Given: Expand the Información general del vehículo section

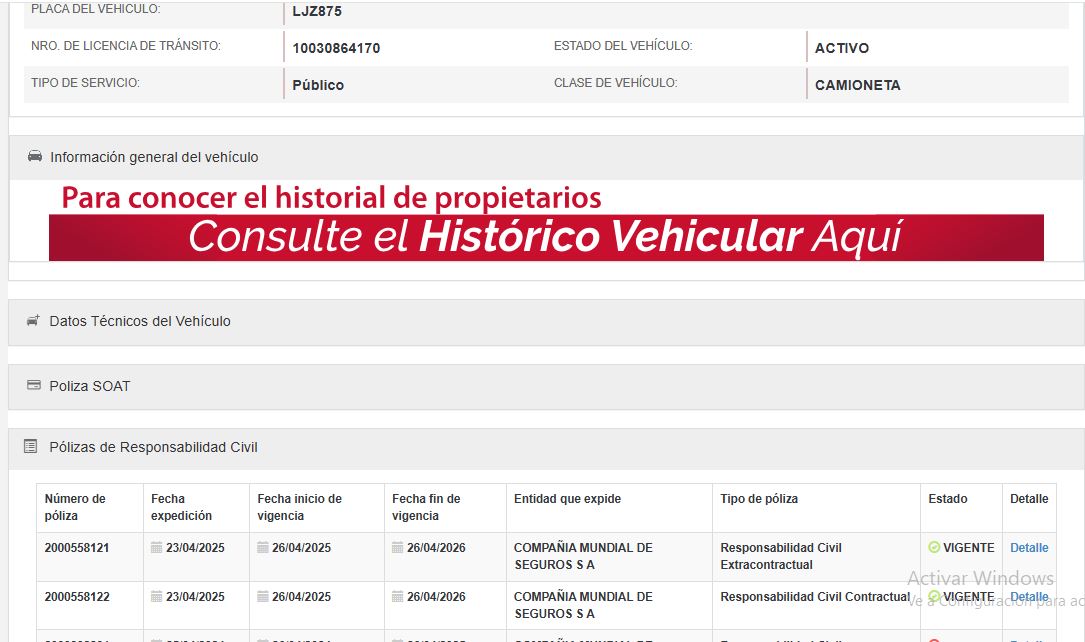Looking at the screenshot, I should (x=154, y=157).
